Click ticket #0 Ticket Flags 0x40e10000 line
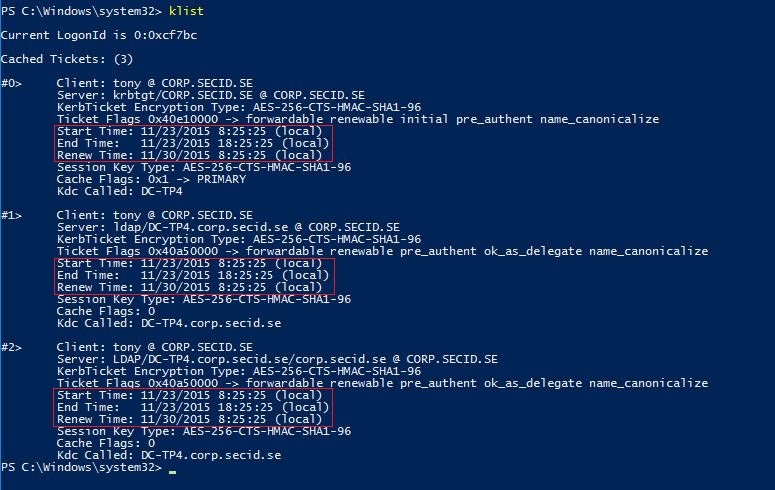This screenshot has height=490, width=775. tap(358, 119)
